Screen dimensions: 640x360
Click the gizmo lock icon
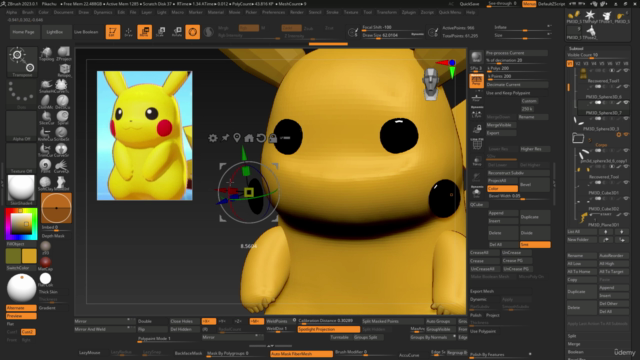pyautogui.click(x=273, y=138)
